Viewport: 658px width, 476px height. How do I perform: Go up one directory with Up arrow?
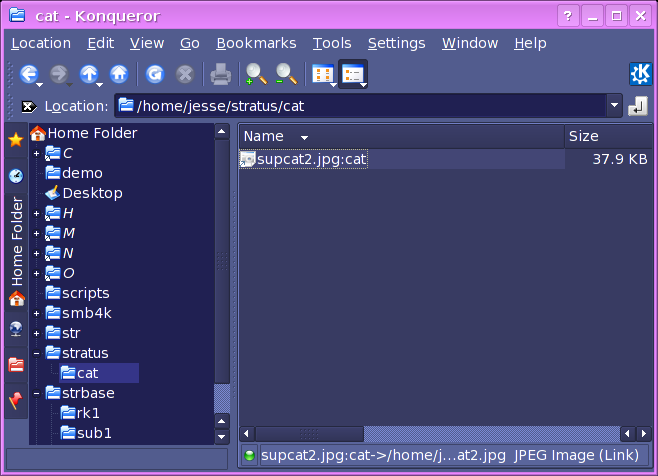pos(89,74)
